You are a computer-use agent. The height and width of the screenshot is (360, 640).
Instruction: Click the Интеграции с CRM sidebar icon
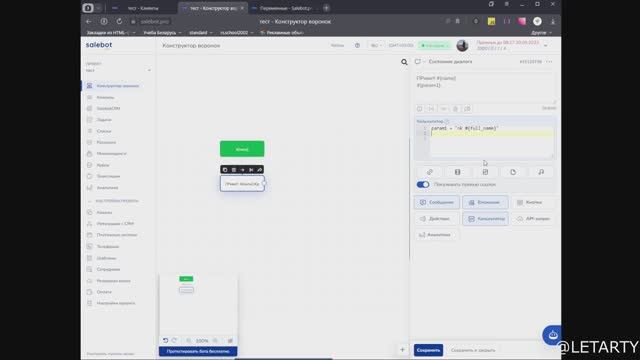(x=89, y=224)
